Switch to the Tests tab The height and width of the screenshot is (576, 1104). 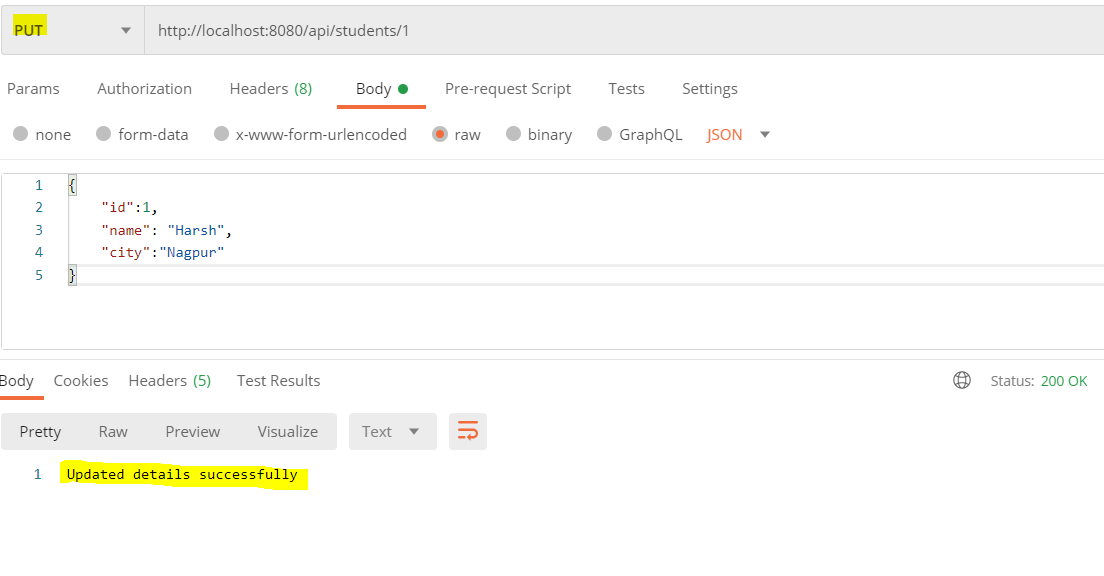[626, 89]
